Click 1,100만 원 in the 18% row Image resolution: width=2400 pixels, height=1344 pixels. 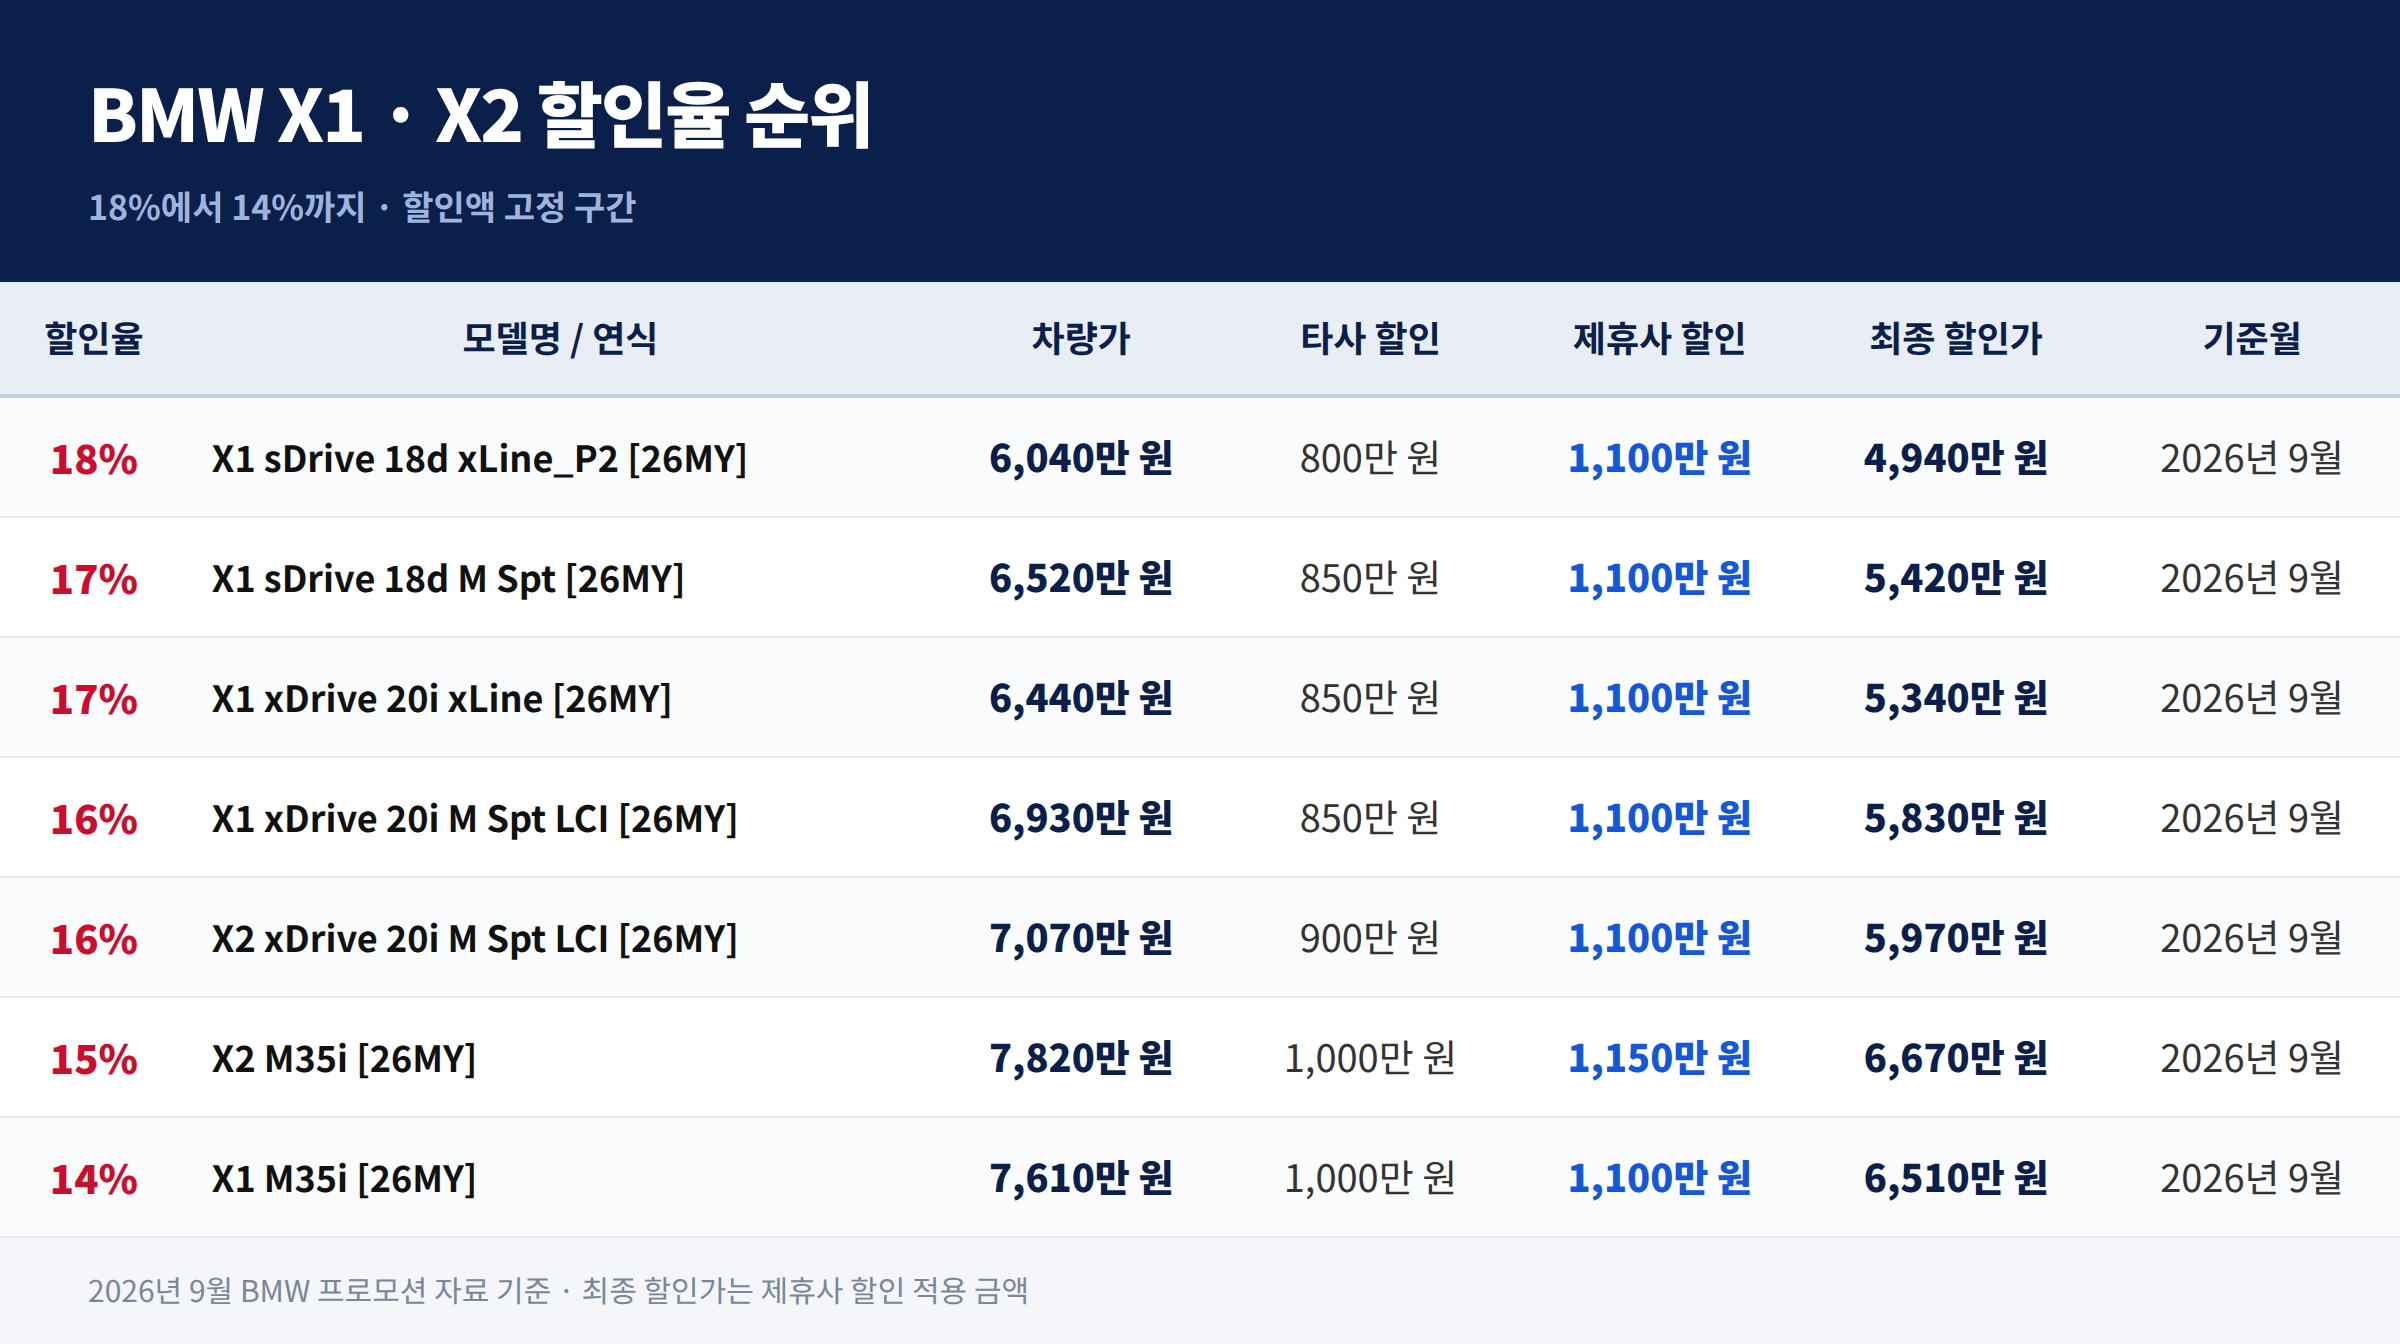pos(1660,458)
